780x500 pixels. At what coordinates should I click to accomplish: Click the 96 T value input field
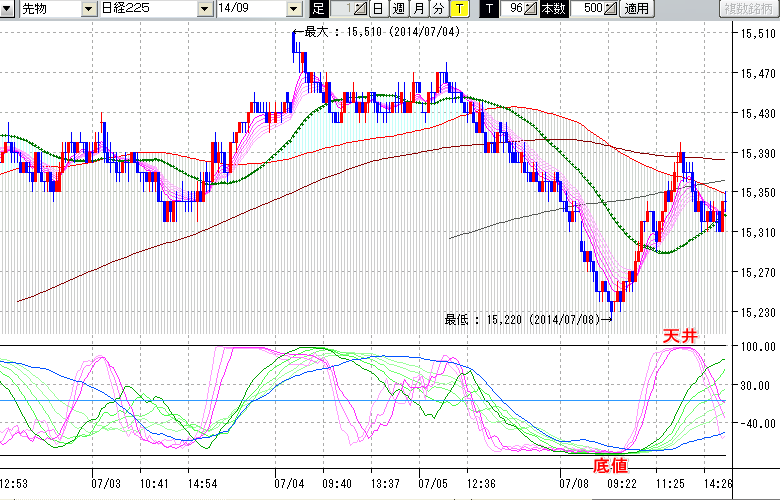pos(514,9)
